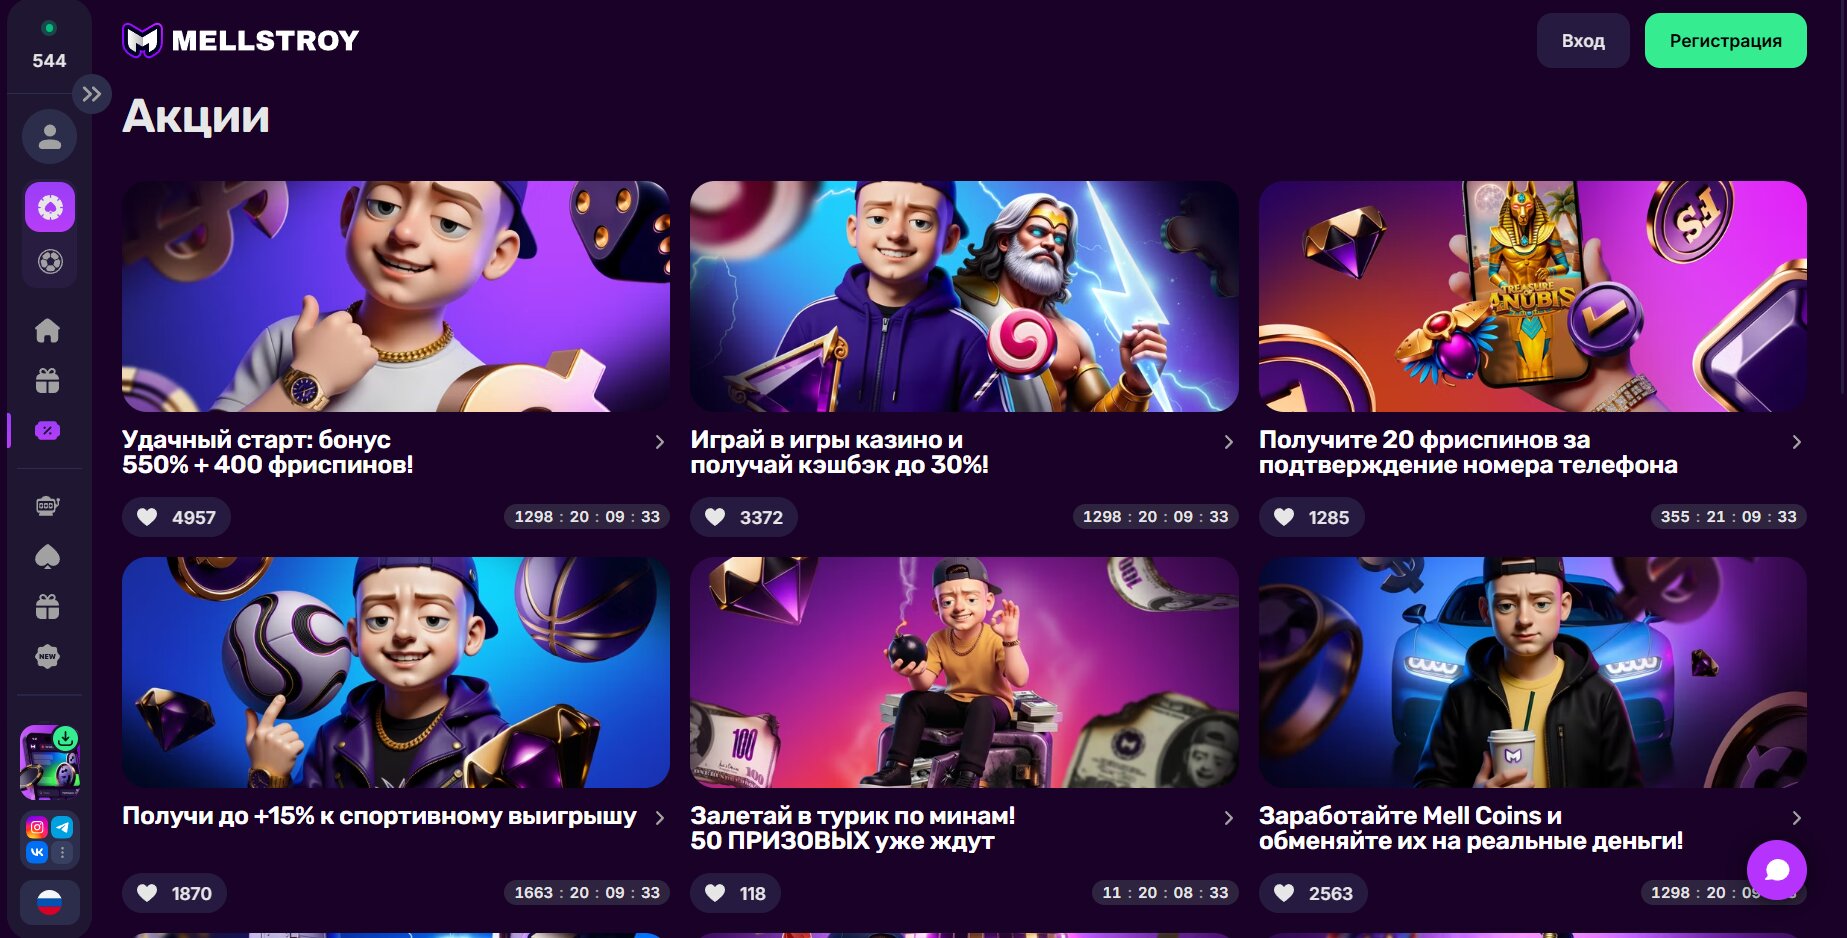Viewport: 1847px width, 938px height.
Task: Open card games spade icon
Action: (x=48, y=557)
